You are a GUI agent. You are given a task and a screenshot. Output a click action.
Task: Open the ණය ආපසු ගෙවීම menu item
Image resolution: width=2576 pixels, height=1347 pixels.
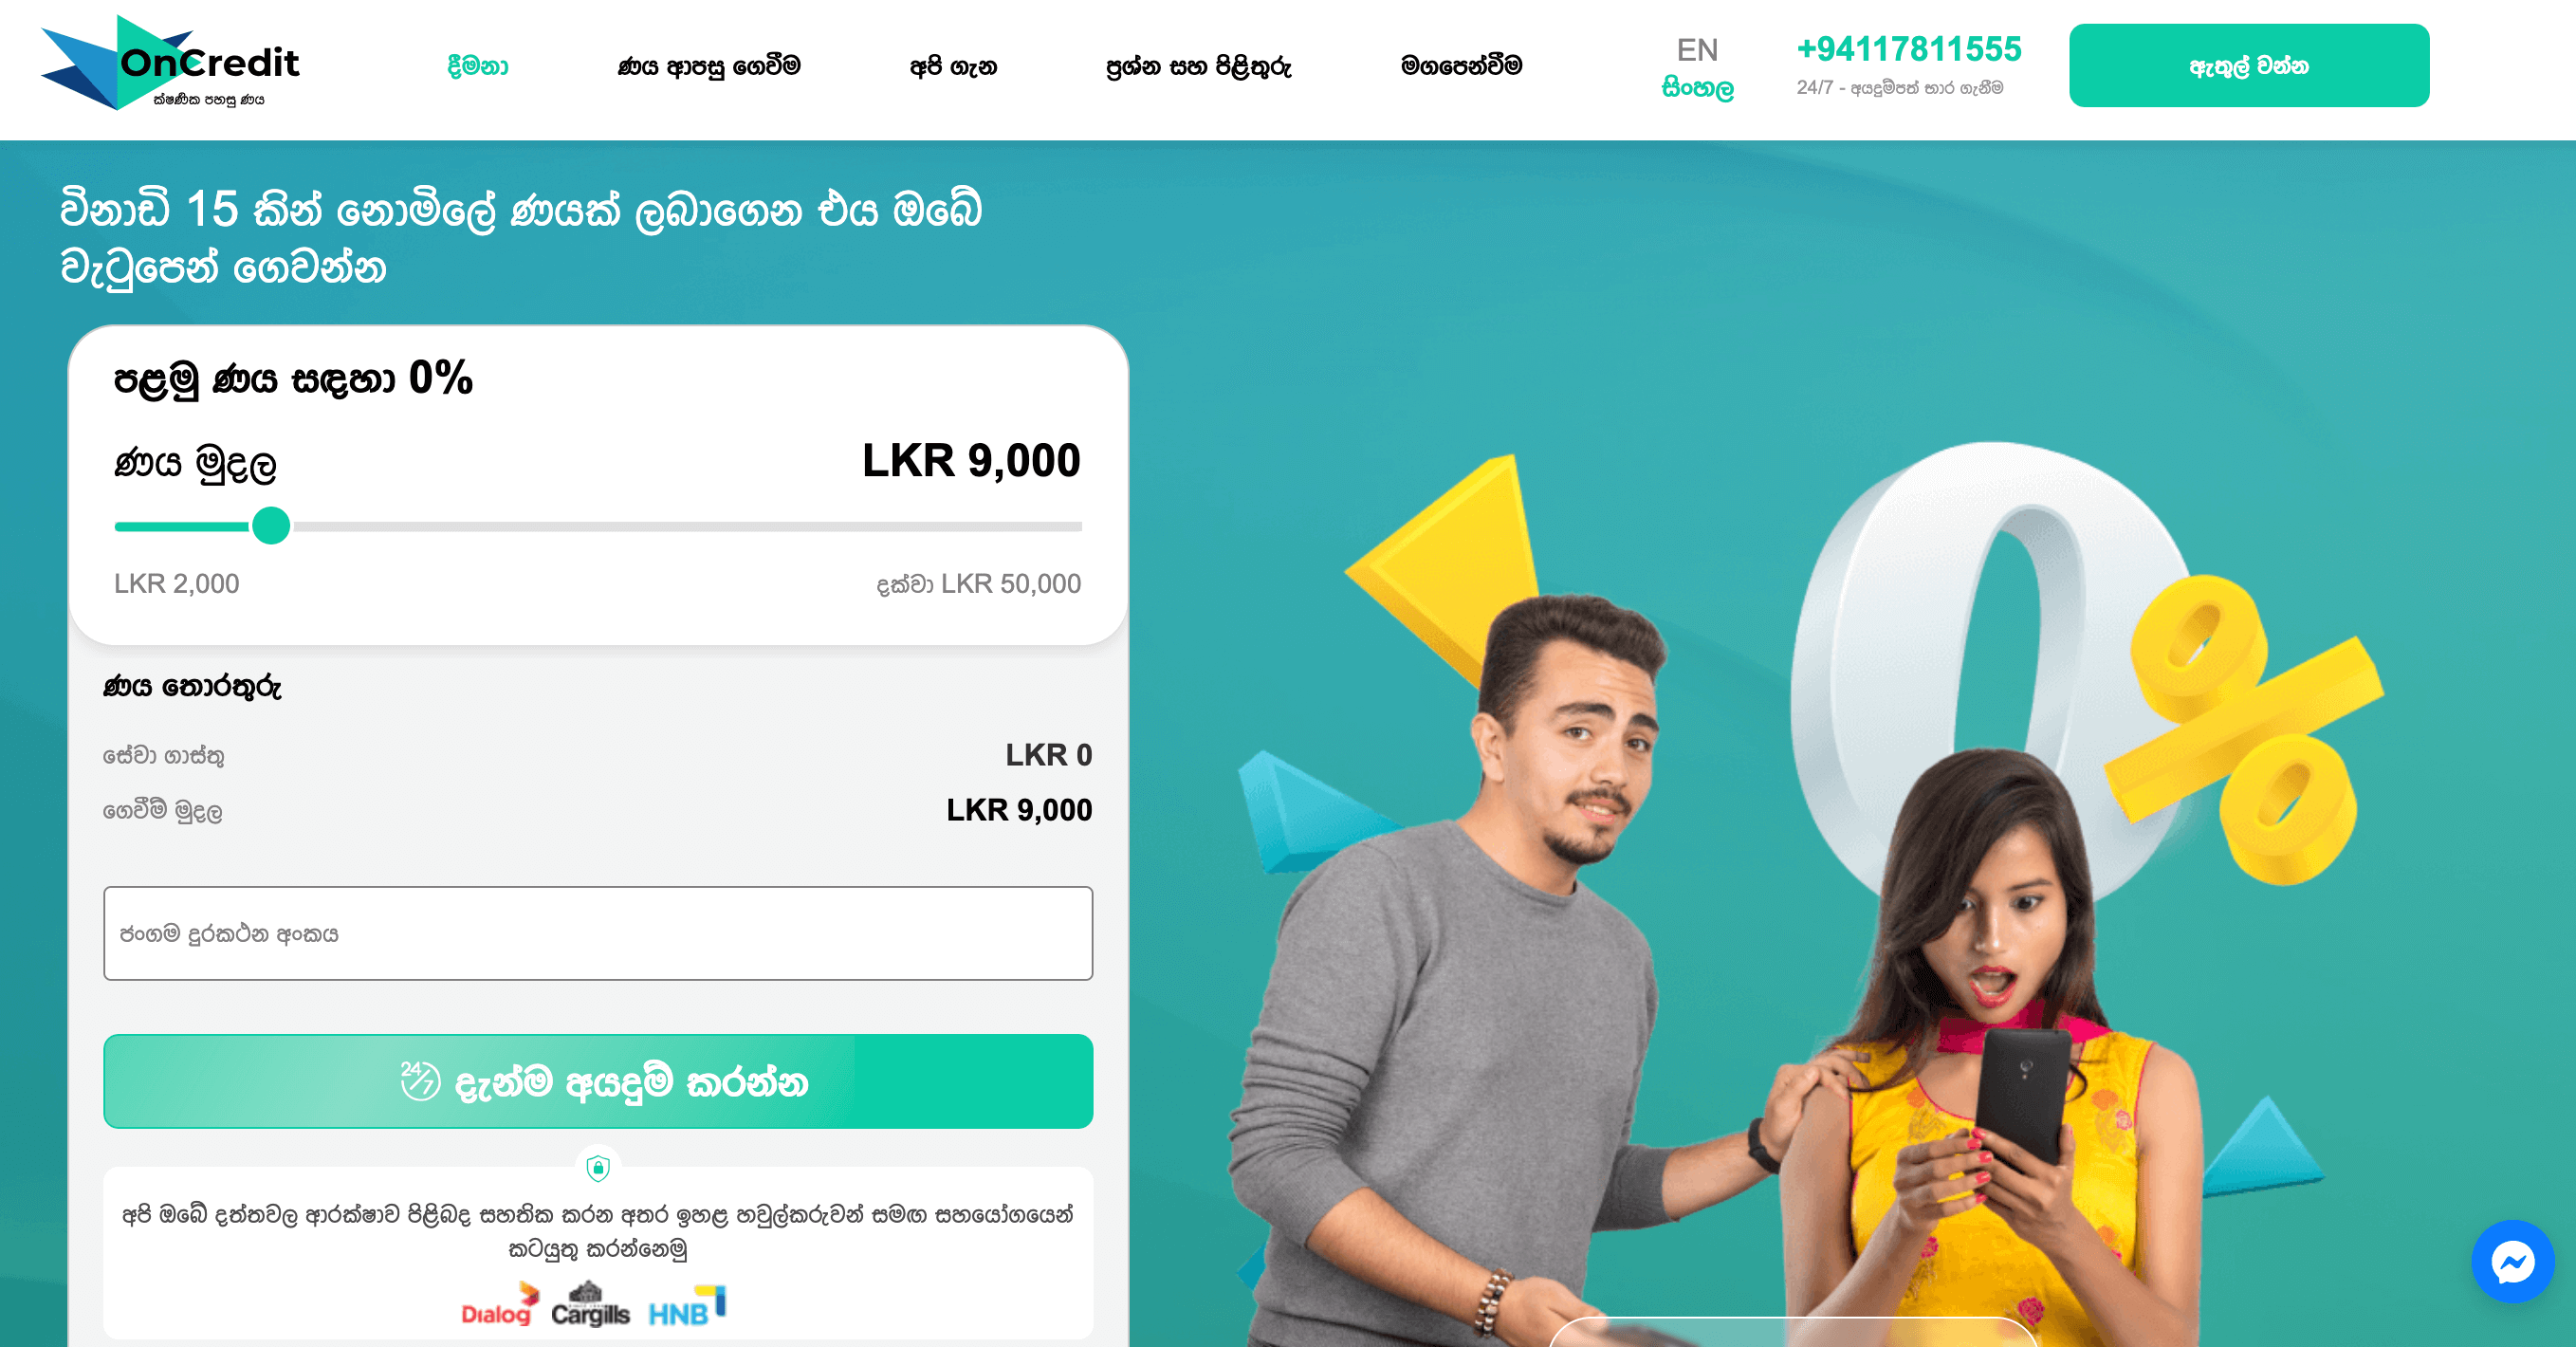(709, 66)
